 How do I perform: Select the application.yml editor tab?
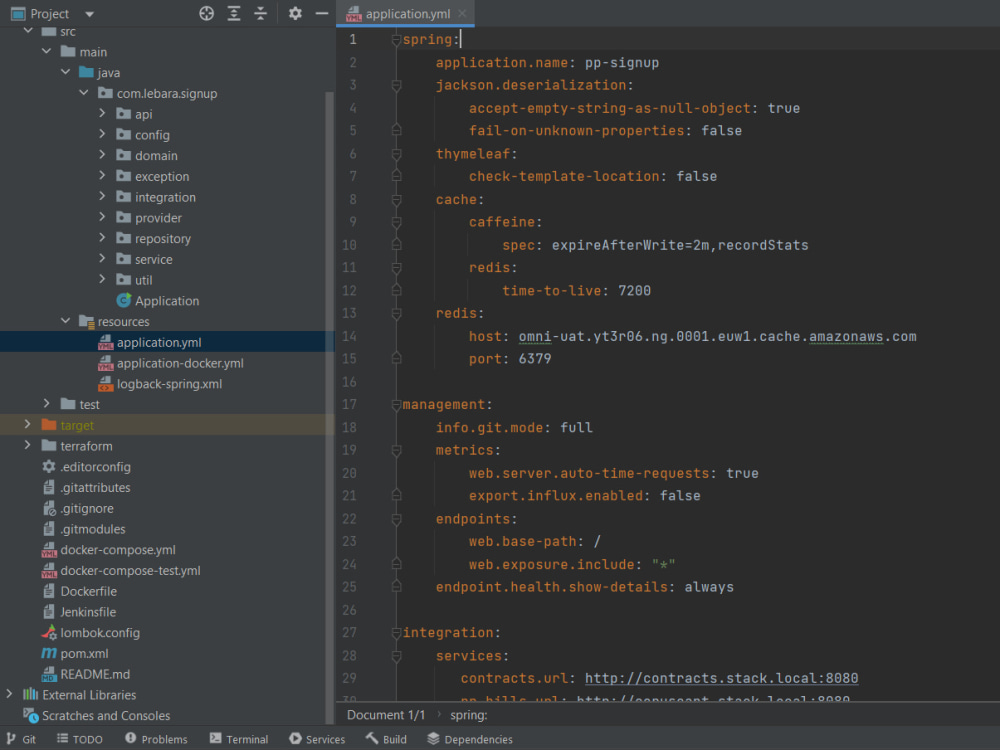[x=406, y=13]
